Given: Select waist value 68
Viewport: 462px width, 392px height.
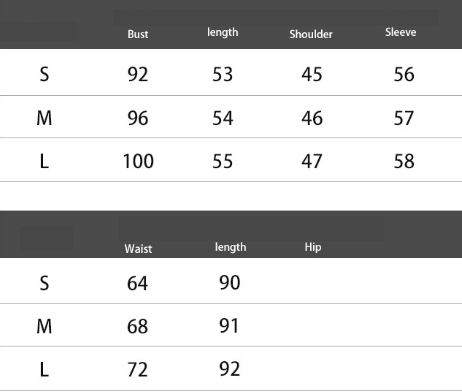Looking at the screenshot, I should pos(137,326).
